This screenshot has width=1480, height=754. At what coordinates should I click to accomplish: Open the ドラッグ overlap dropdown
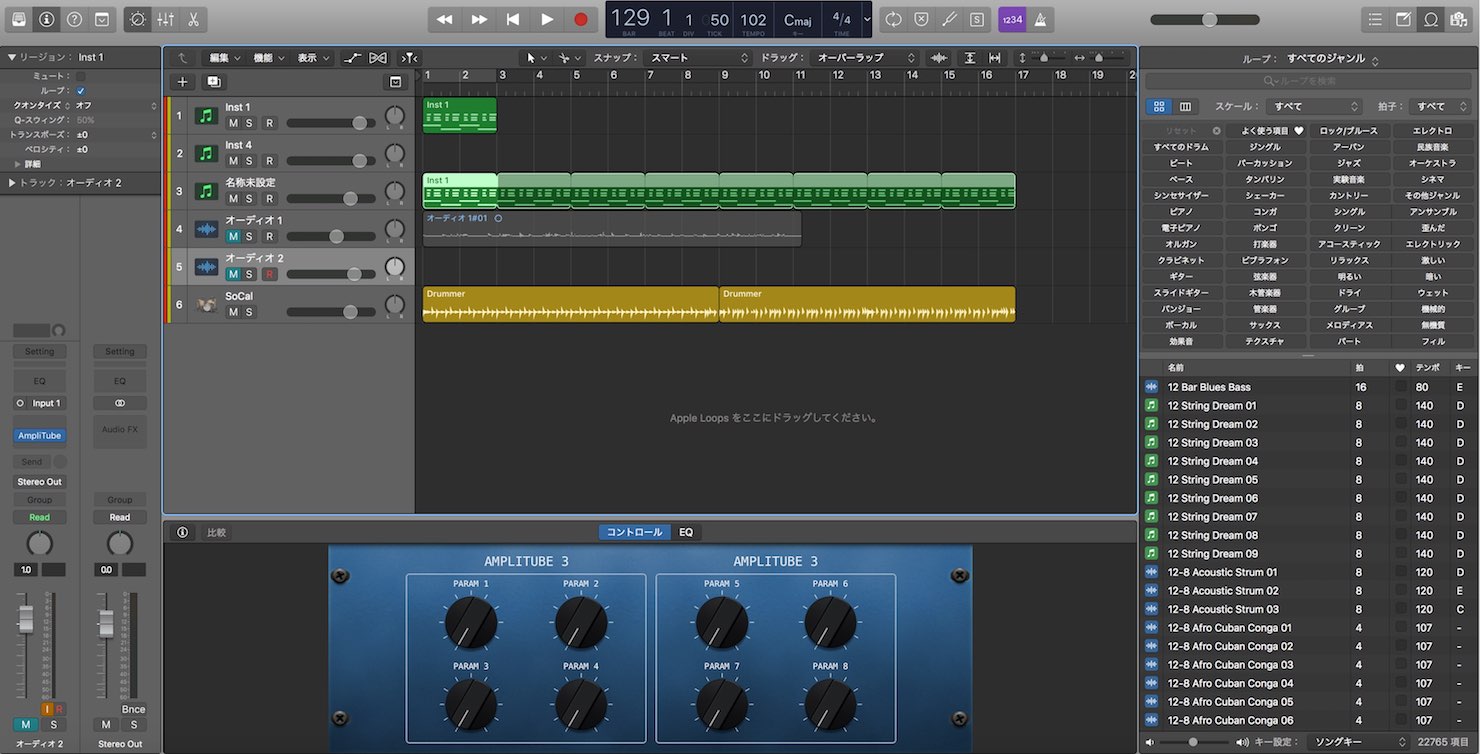pos(864,58)
